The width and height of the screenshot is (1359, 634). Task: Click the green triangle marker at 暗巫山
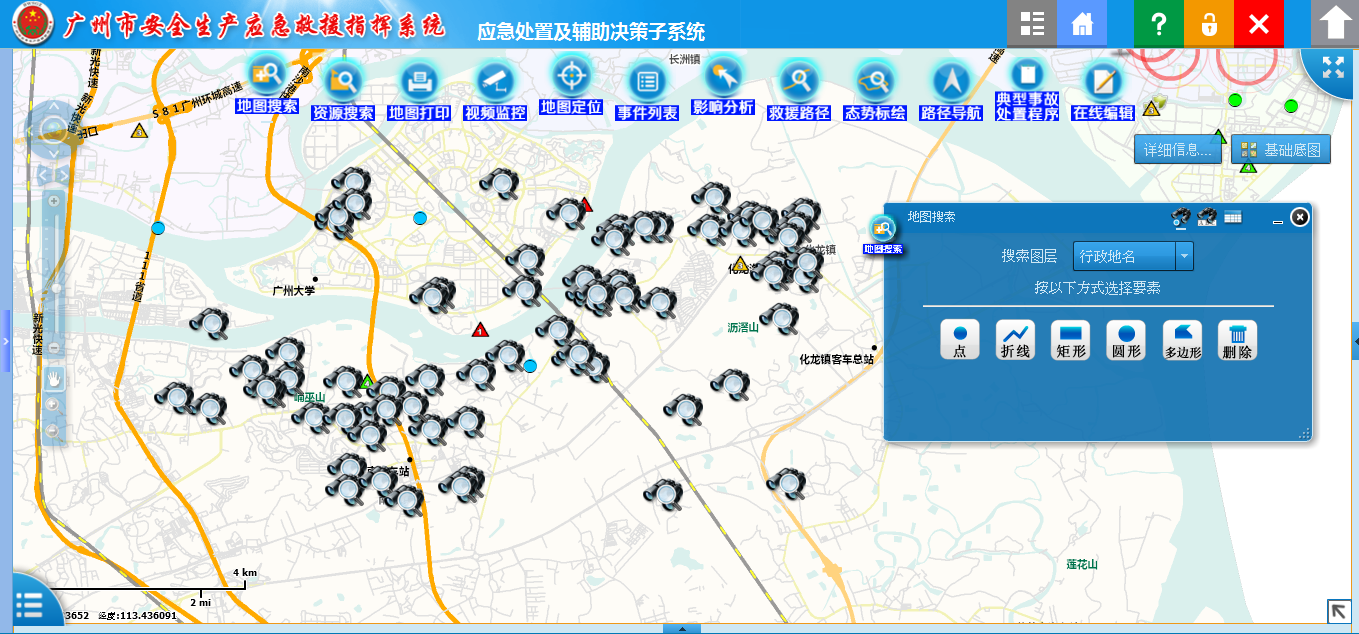click(x=367, y=381)
